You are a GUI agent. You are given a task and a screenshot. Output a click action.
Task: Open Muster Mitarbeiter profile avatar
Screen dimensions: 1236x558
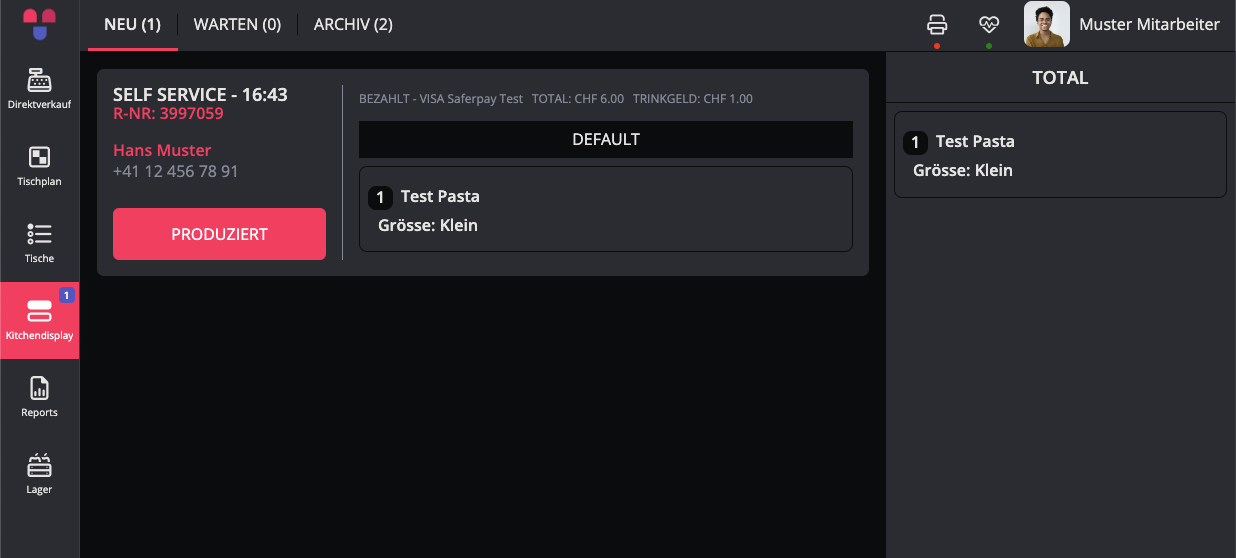1047,25
